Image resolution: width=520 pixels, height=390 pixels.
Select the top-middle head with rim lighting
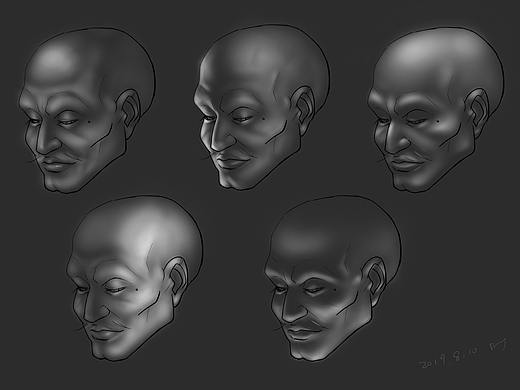262,107
